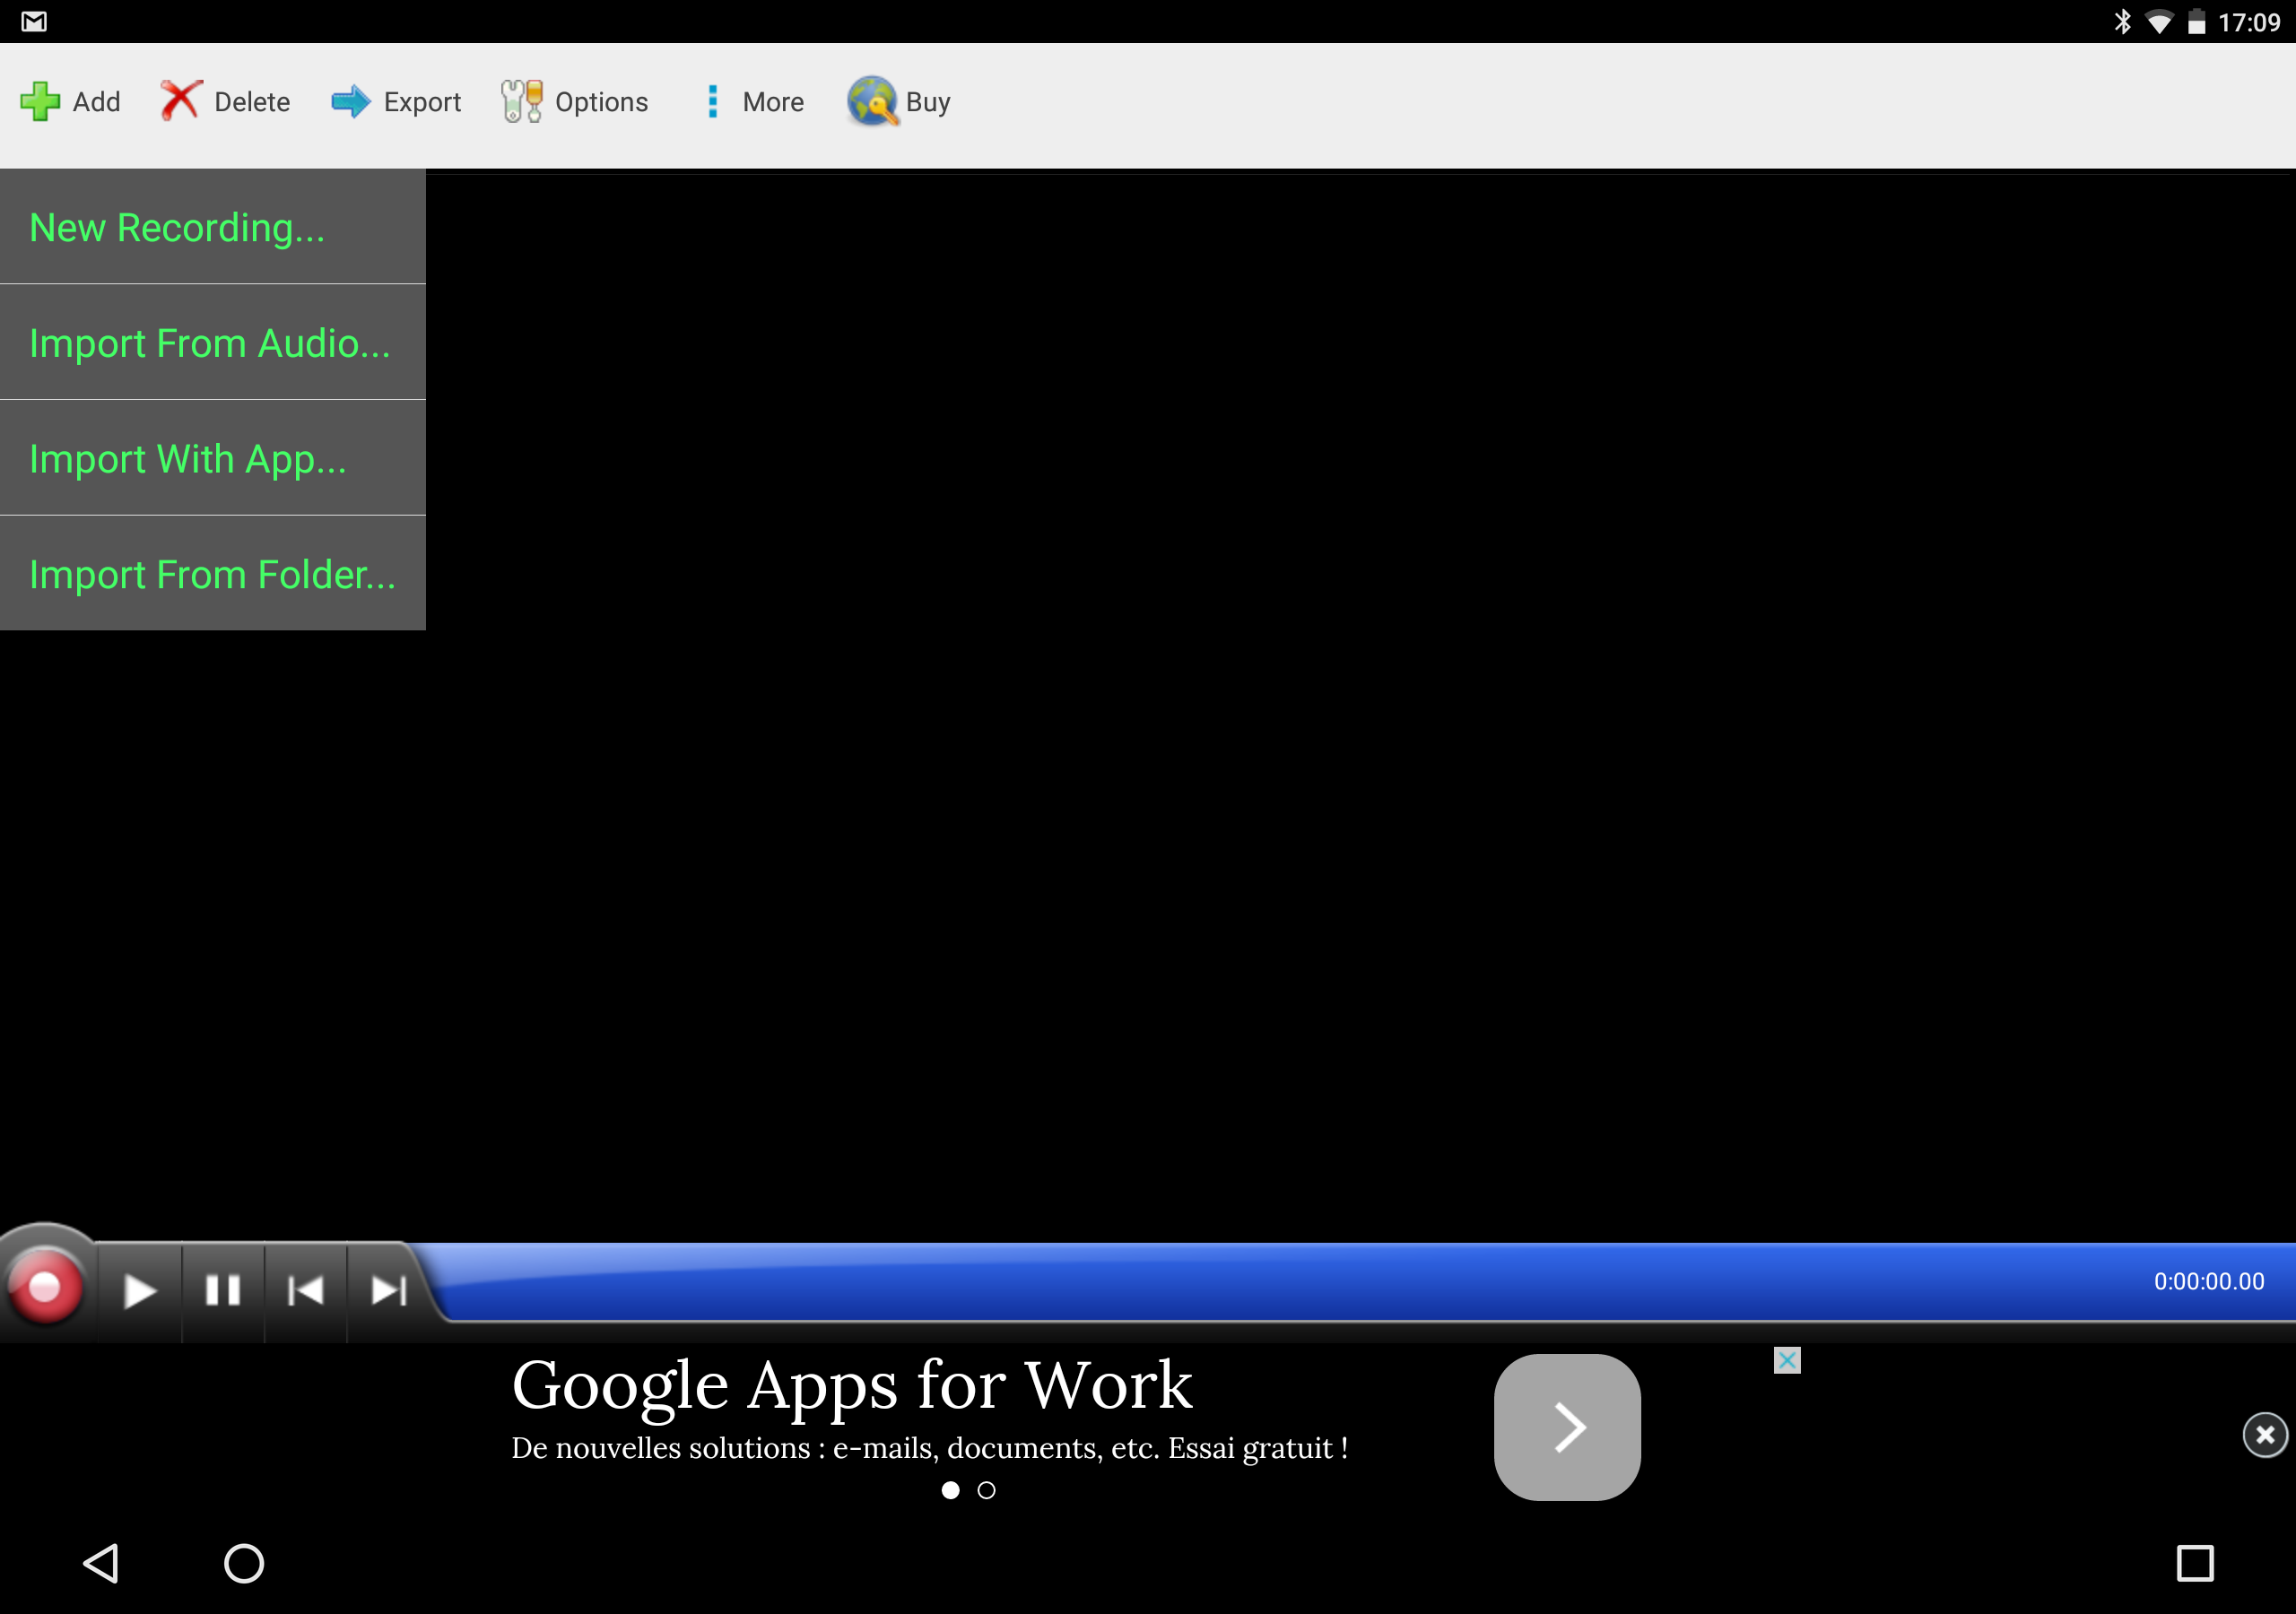2296x1614 pixels.
Task: Click the Buy globe icon
Action: pyautogui.click(x=872, y=101)
